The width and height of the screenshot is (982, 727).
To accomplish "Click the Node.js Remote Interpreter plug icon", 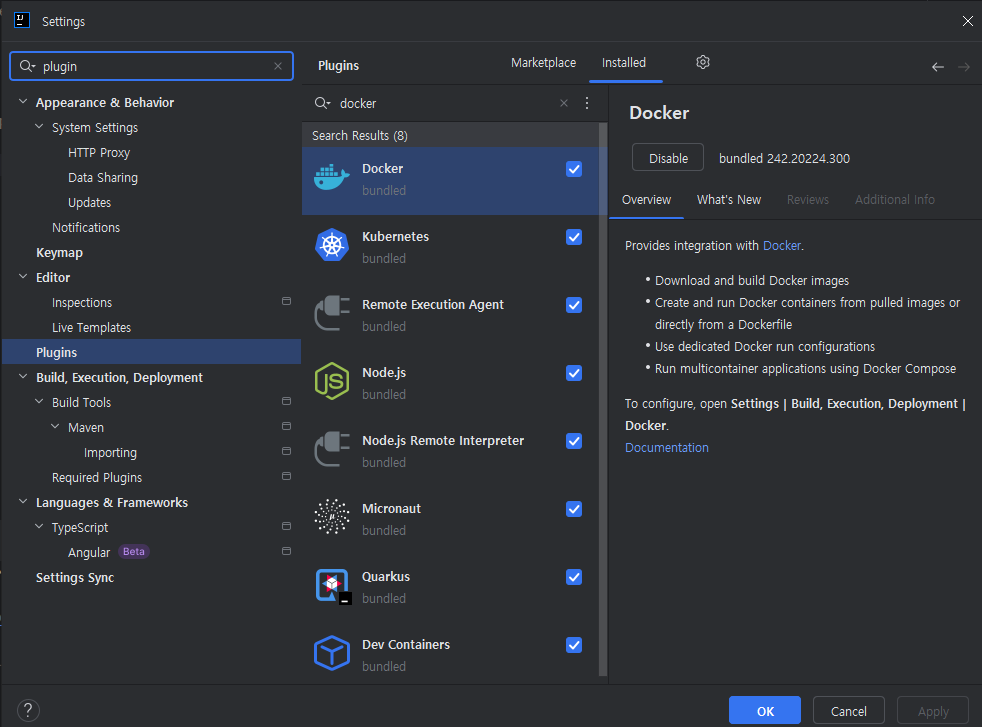I will tap(331, 449).
